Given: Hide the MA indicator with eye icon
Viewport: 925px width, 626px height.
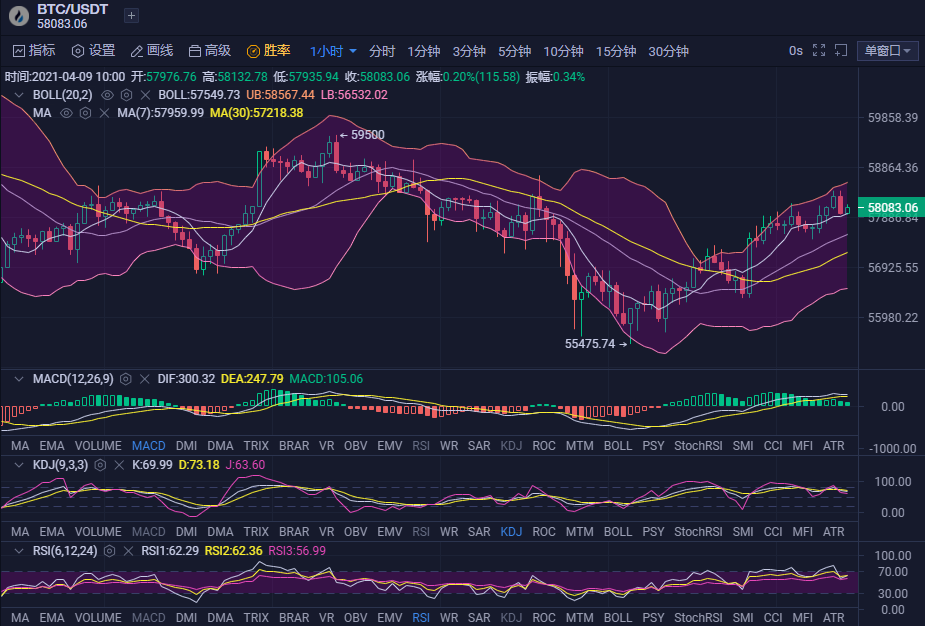Looking at the screenshot, I should [x=66, y=113].
